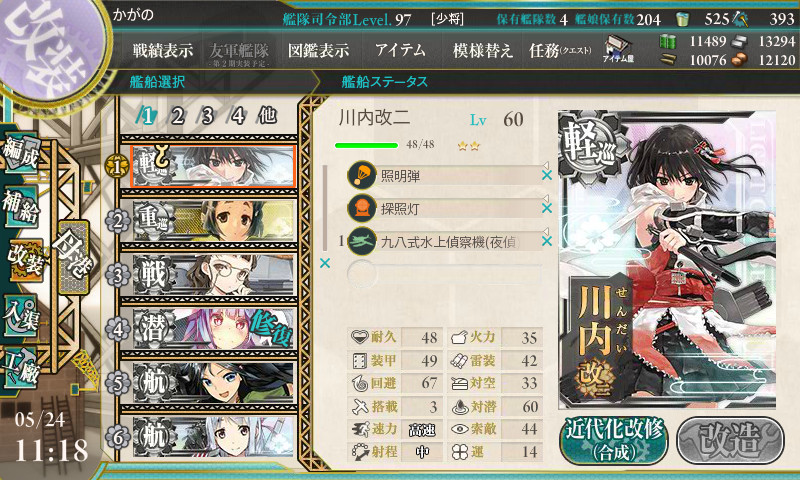Unequip the 九八式水上偵察機 with its X

546,241
